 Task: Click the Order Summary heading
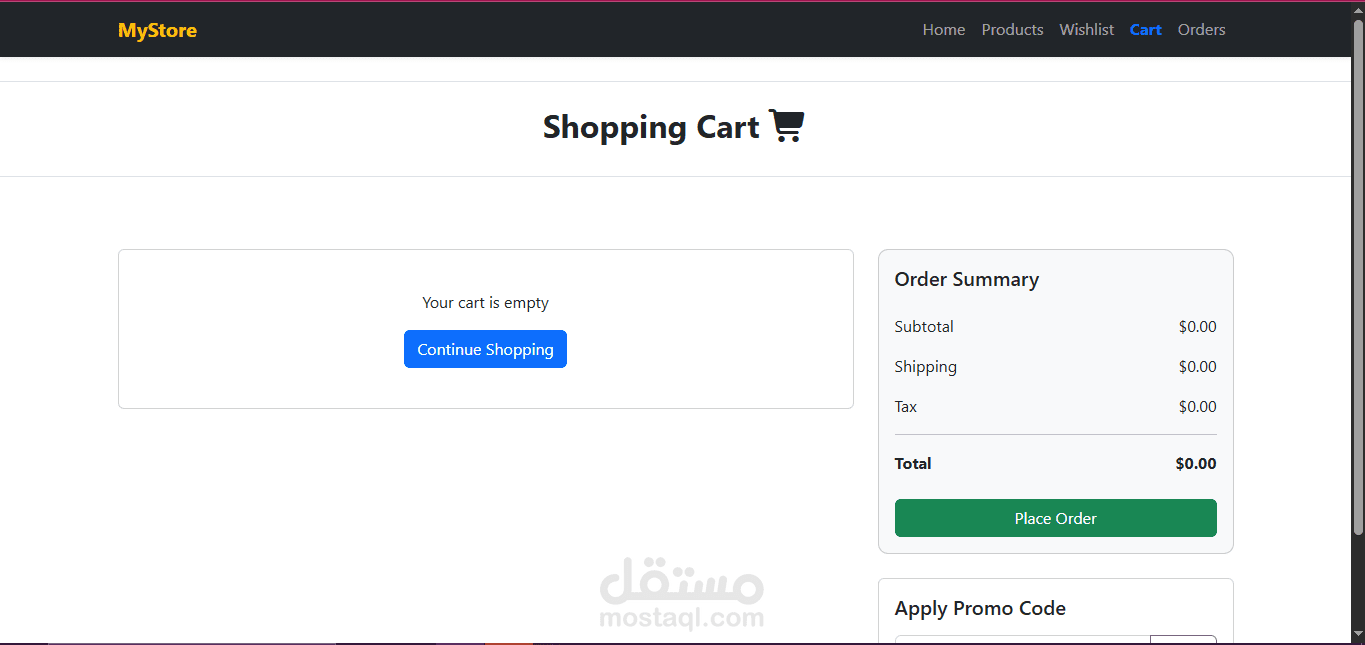966,279
